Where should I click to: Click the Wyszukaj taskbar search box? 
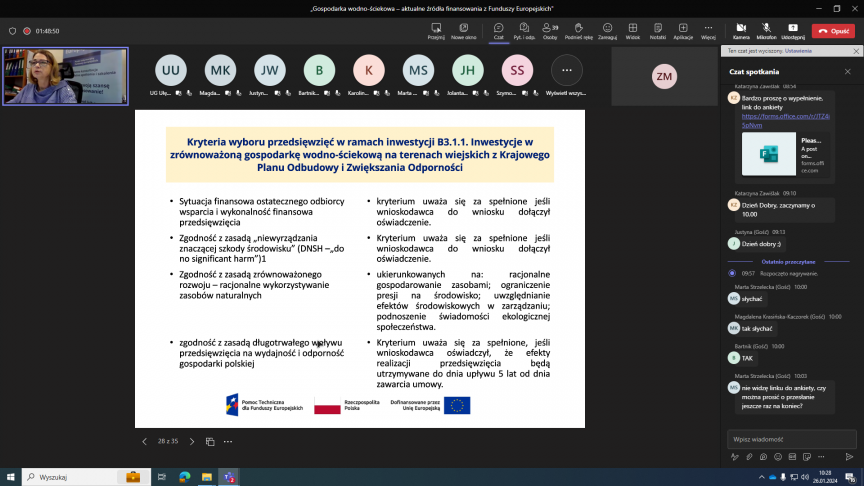pyautogui.click(x=86, y=477)
